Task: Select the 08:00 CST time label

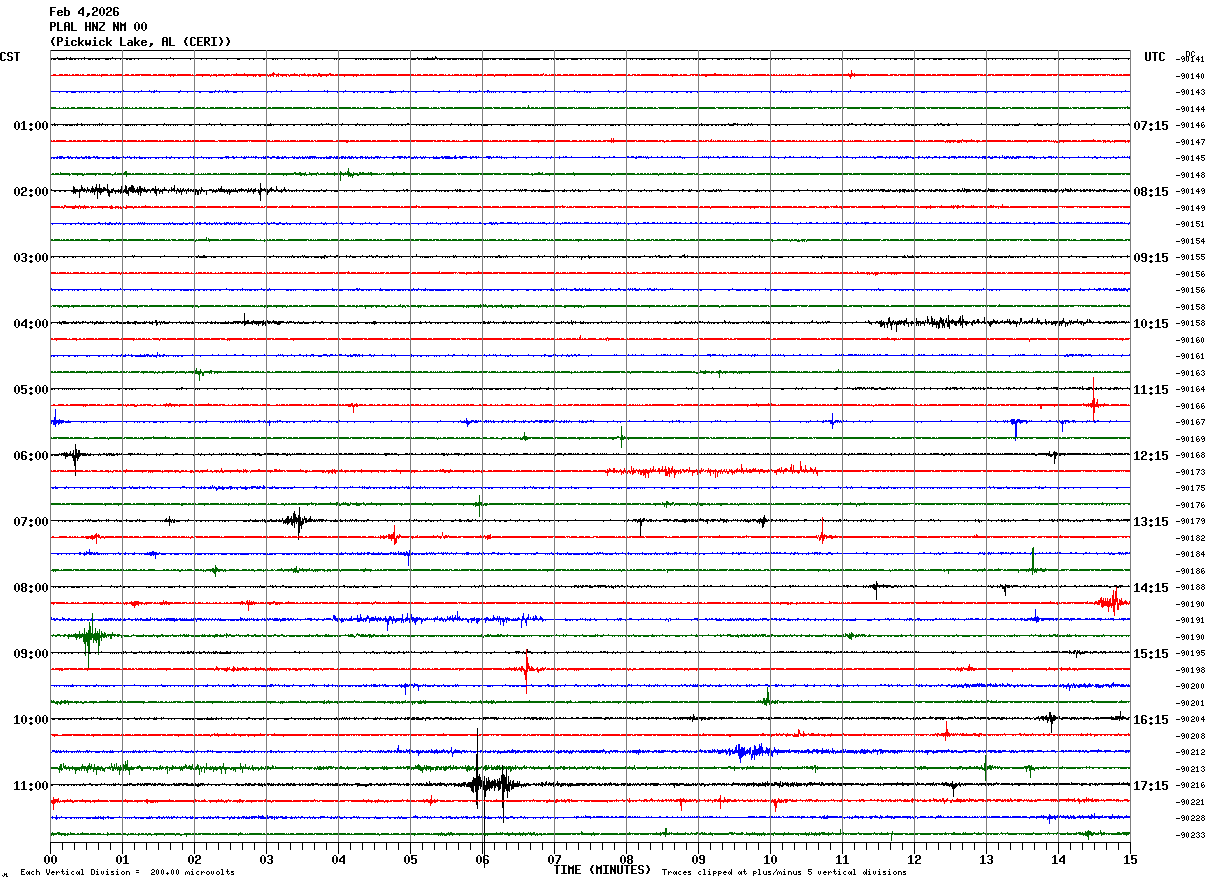Action: point(30,588)
